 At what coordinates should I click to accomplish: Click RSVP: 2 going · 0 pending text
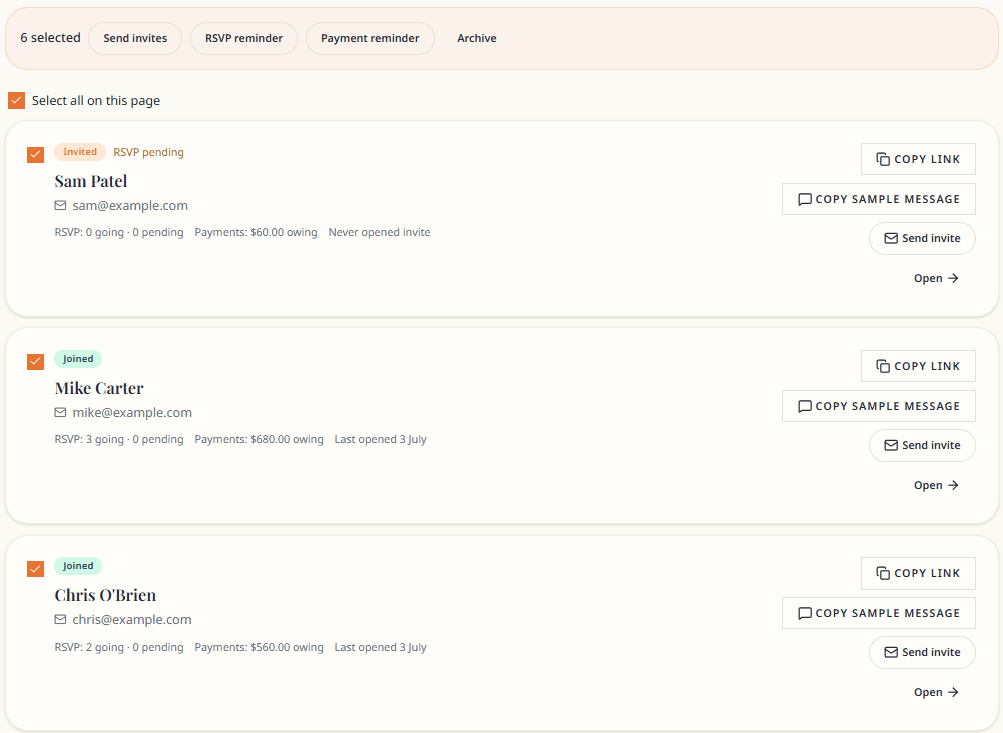pyautogui.click(x=119, y=647)
